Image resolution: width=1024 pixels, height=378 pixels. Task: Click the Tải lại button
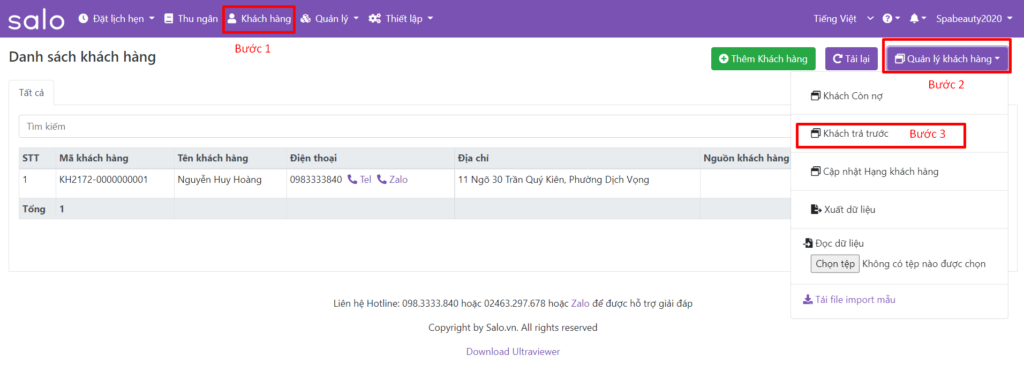[851, 59]
